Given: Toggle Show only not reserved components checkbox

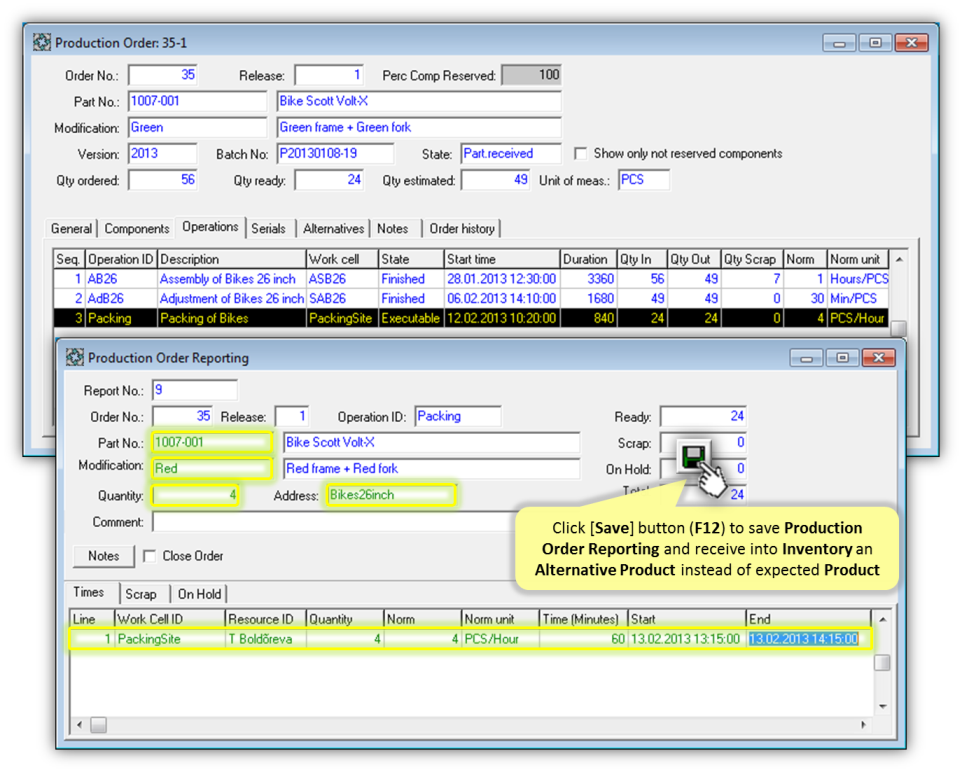Looking at the screenshot, I should pos(580,153).
